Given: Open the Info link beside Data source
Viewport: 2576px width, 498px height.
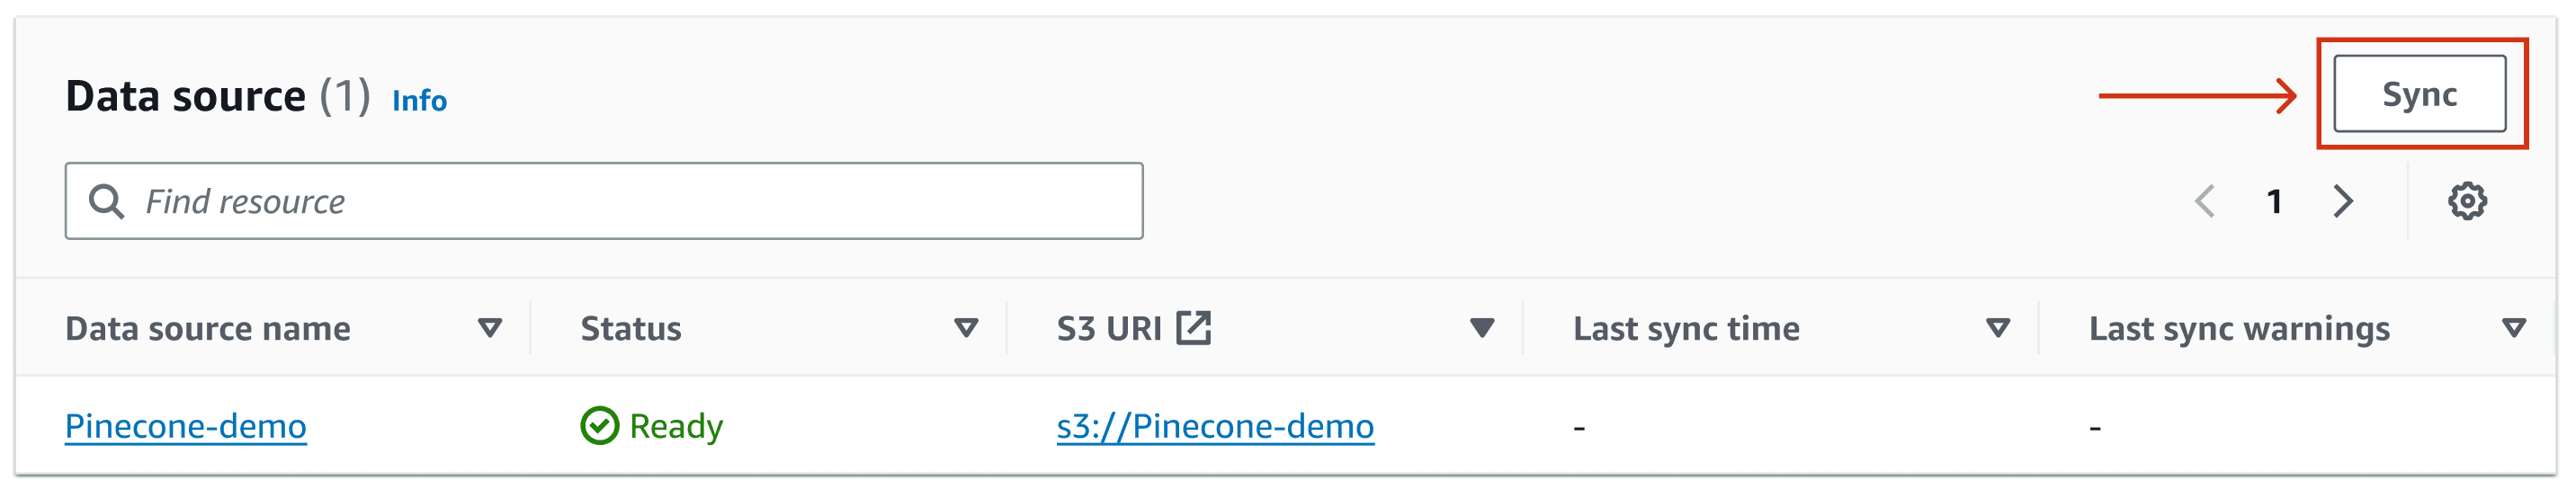Looking at the screenshot, I should pos(419,101).
